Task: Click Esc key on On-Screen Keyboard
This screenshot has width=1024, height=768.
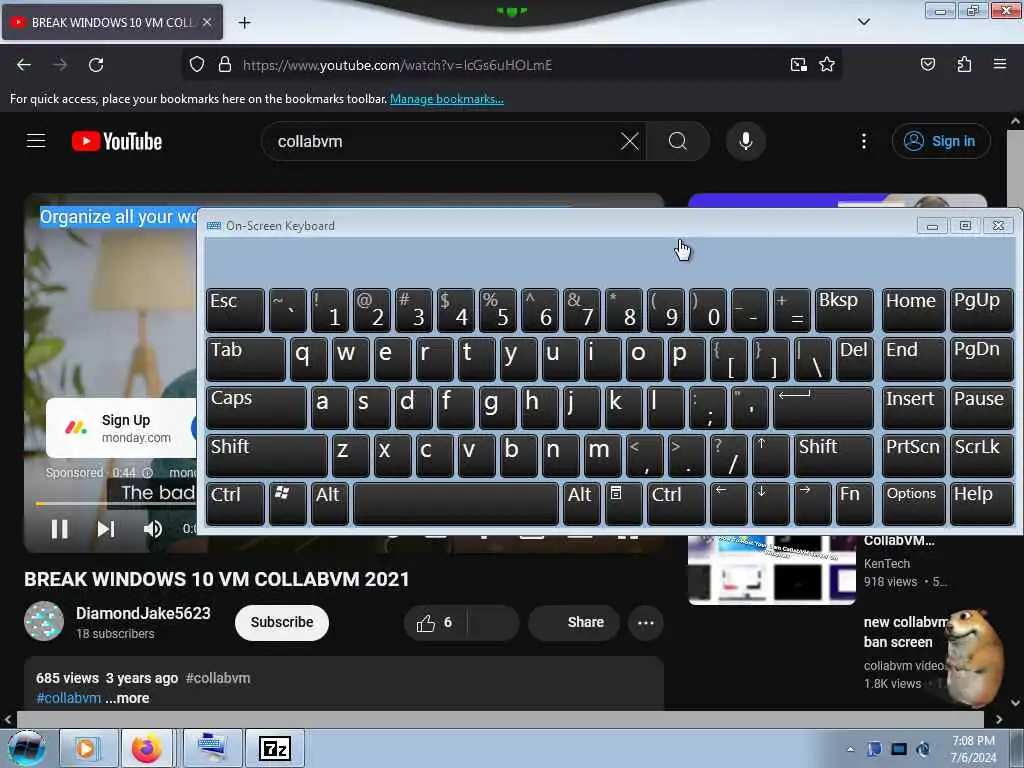Action: (x=235, y=310)
